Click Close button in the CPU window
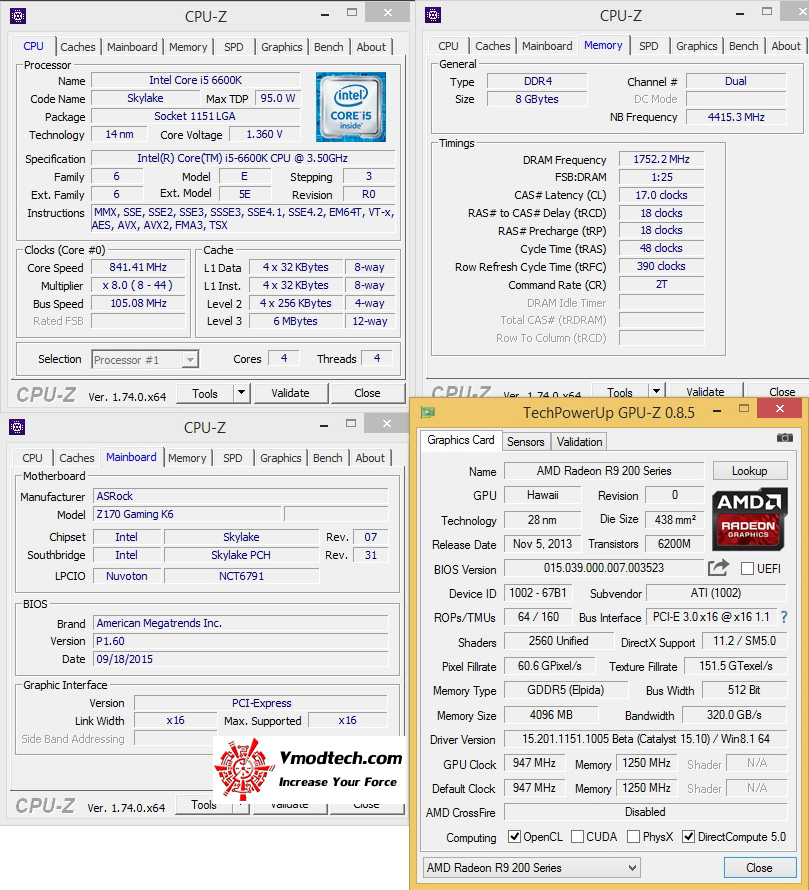 [x=367, y=393]
